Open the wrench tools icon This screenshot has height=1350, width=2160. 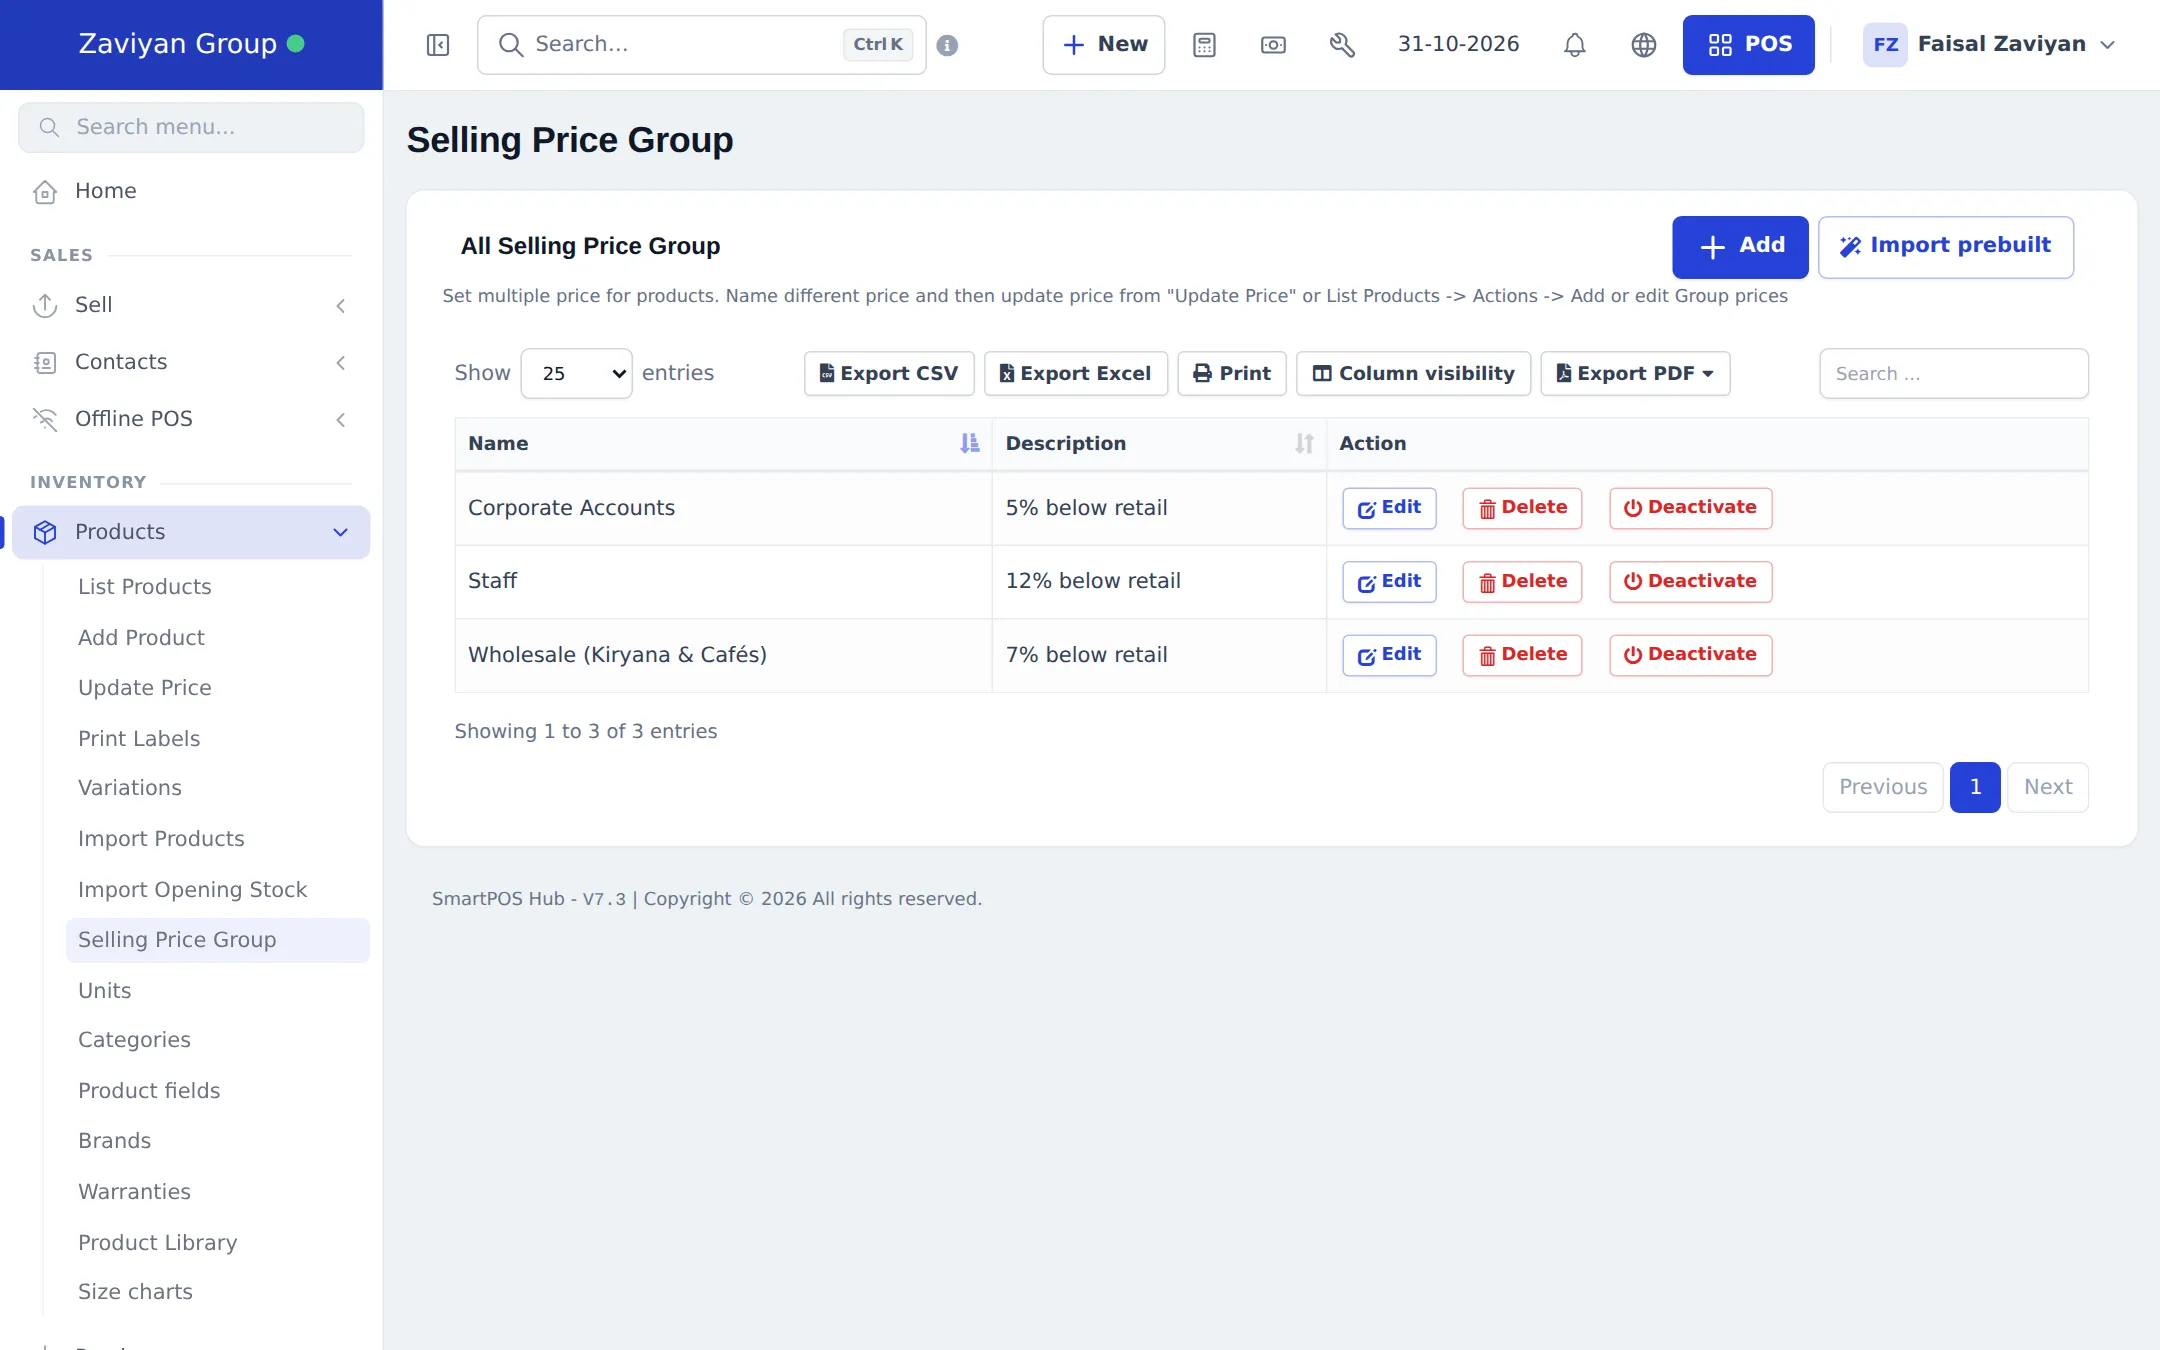click(x=1342, y=45)
